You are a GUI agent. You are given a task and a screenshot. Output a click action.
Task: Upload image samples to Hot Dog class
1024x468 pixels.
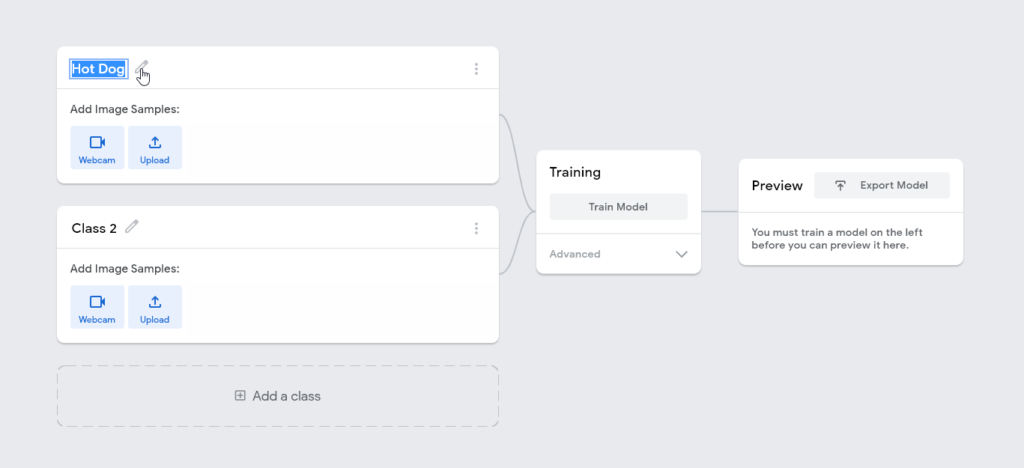[155, 147]
